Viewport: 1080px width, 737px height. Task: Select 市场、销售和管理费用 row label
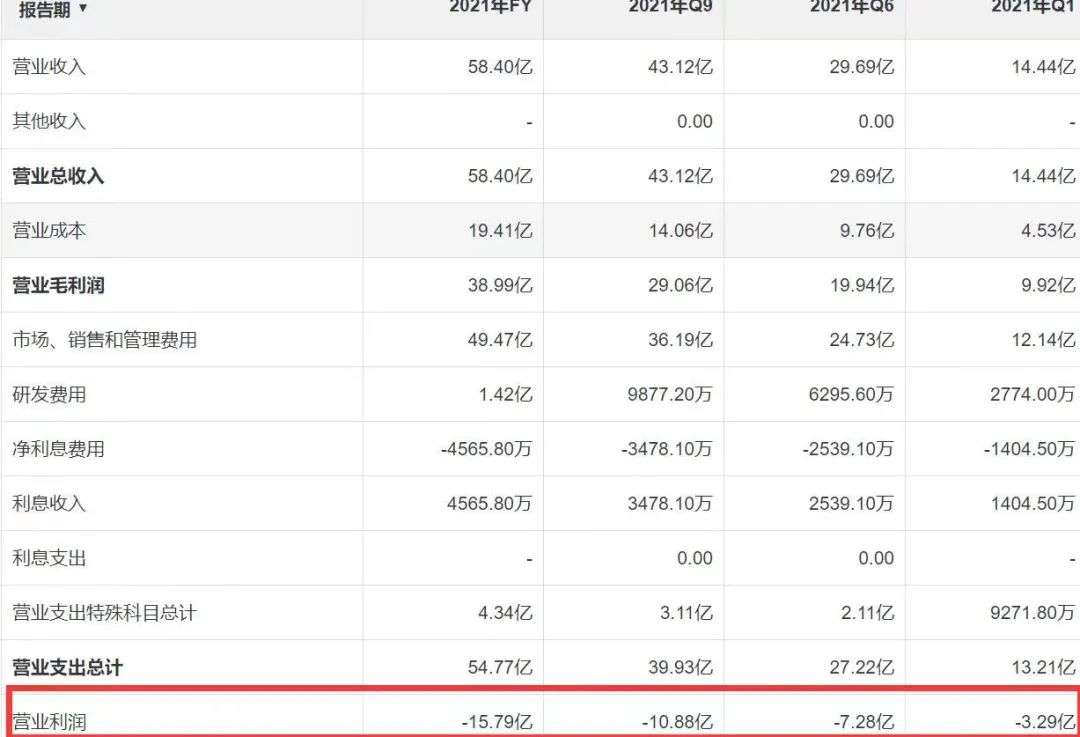[104, 340]
